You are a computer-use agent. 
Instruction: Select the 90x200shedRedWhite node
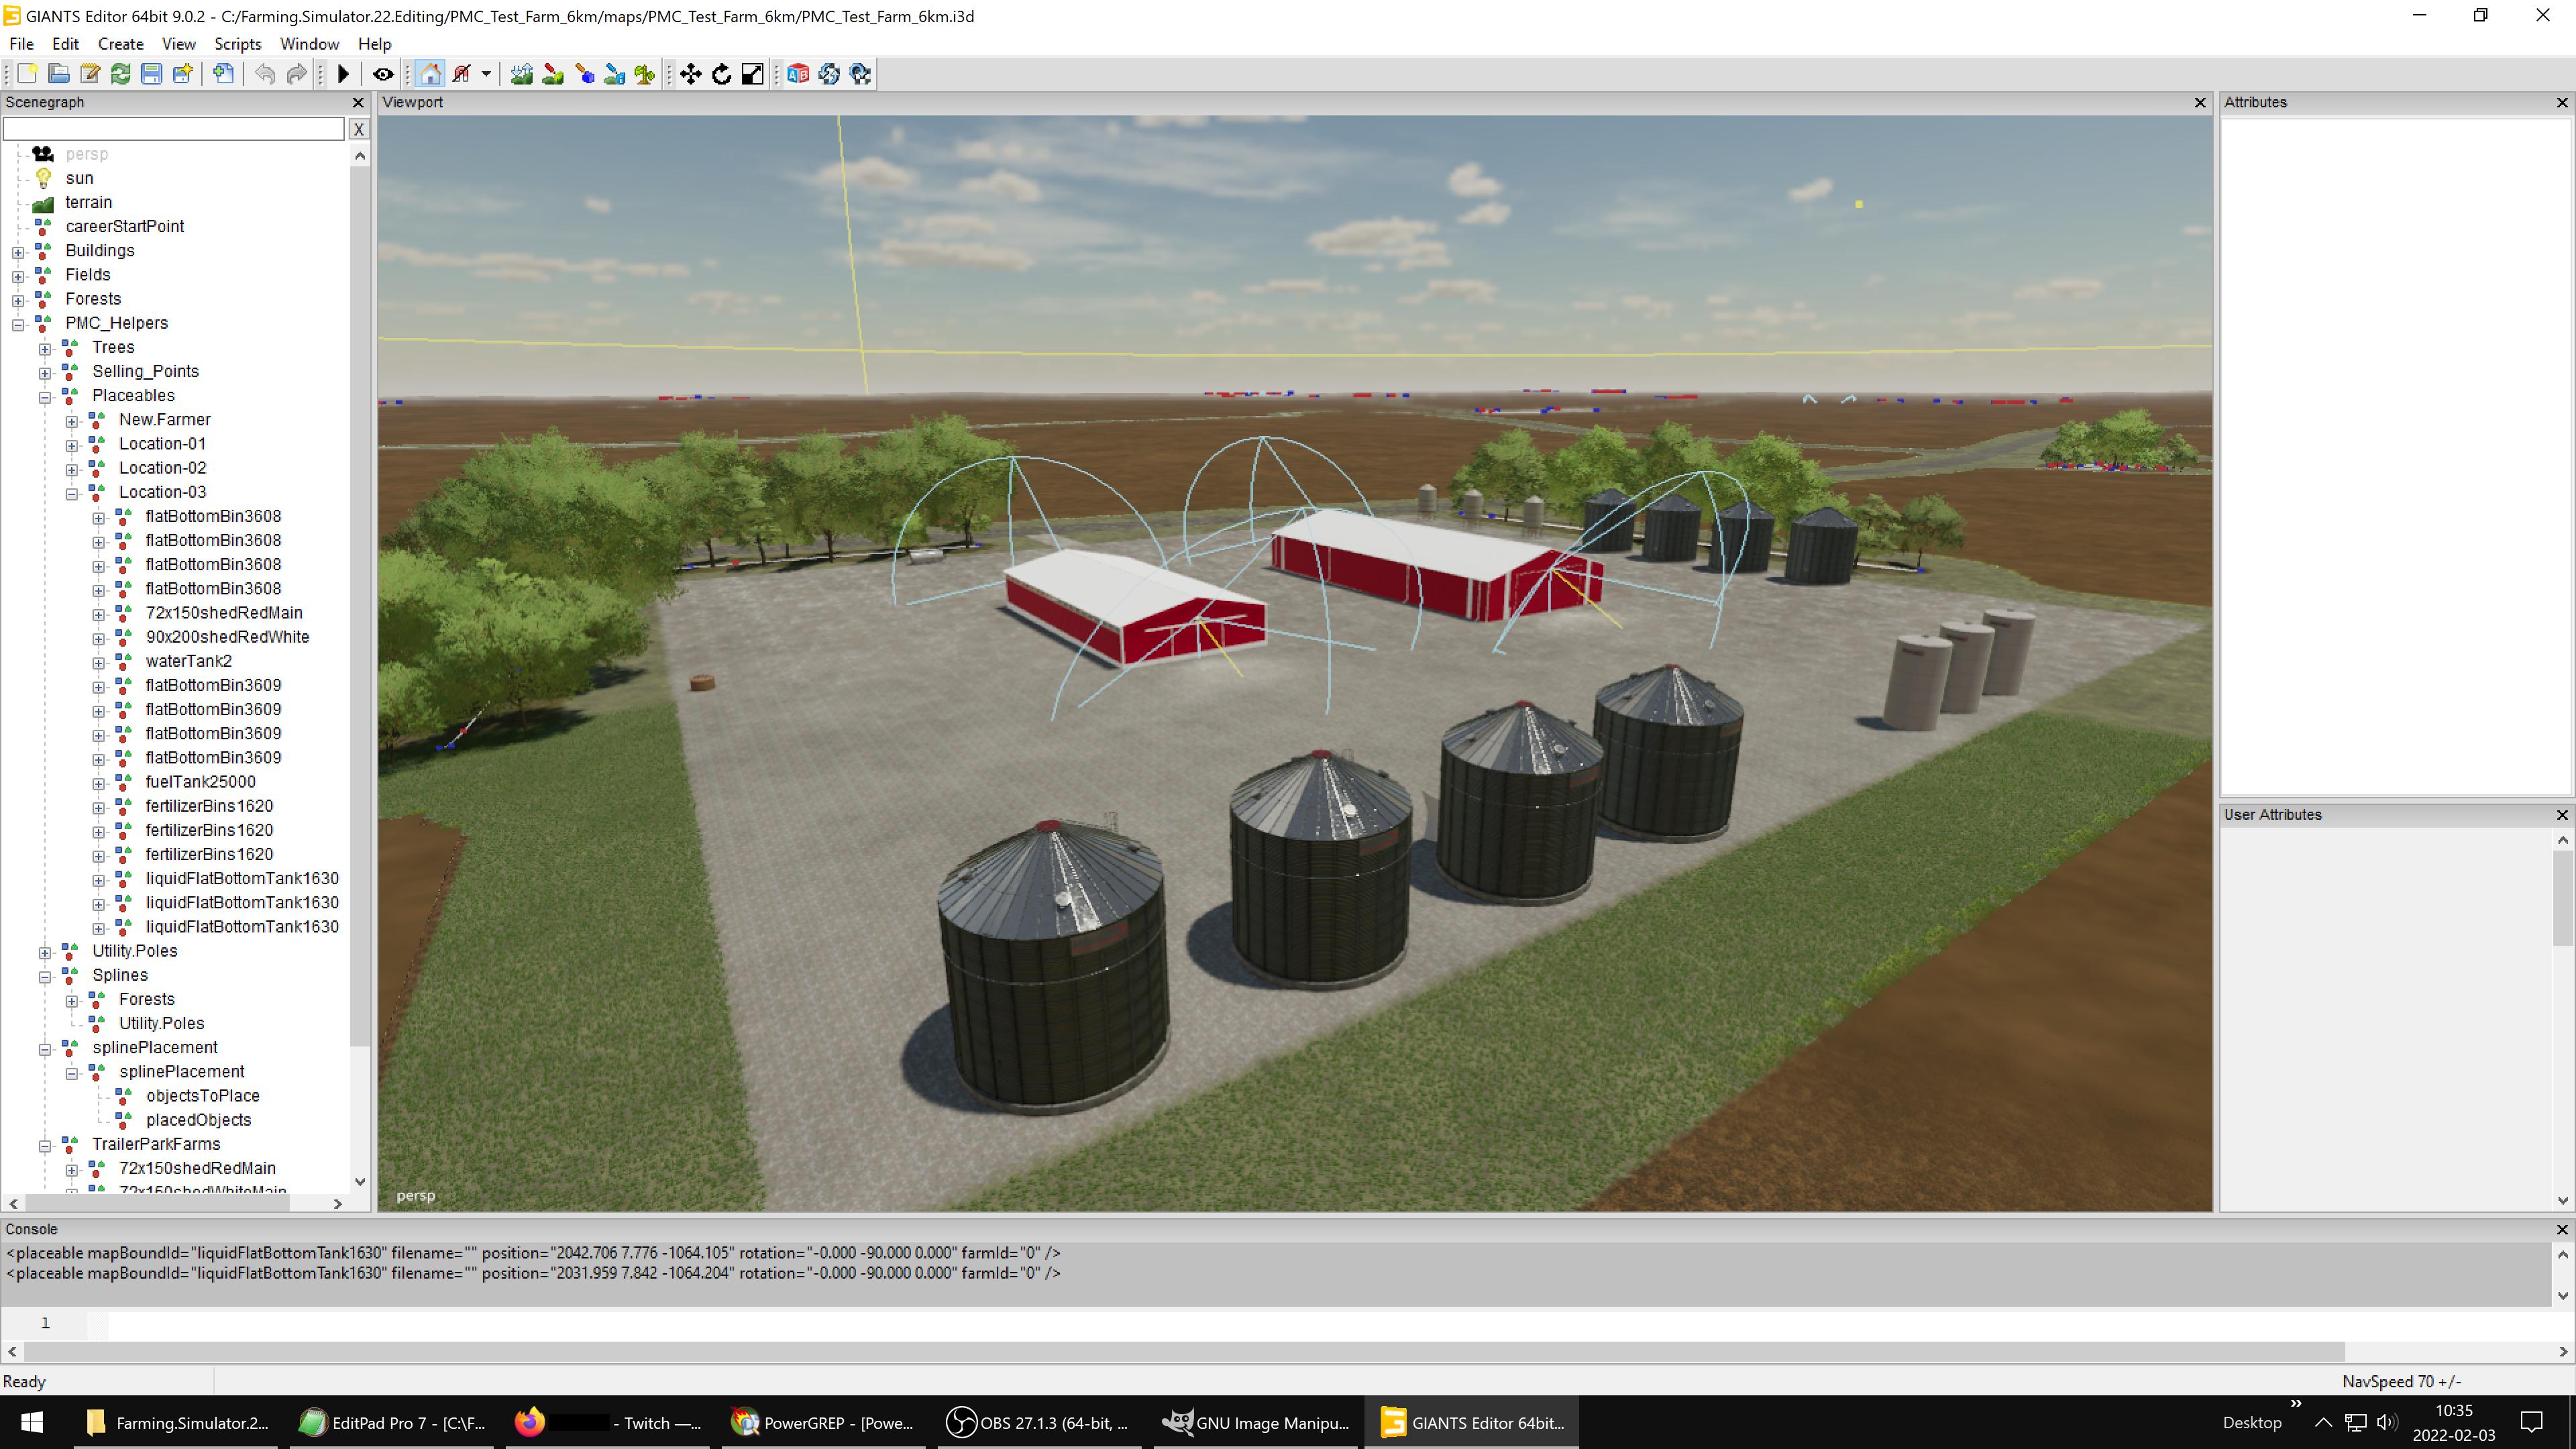pyautogui.click(x=227, y=637)
